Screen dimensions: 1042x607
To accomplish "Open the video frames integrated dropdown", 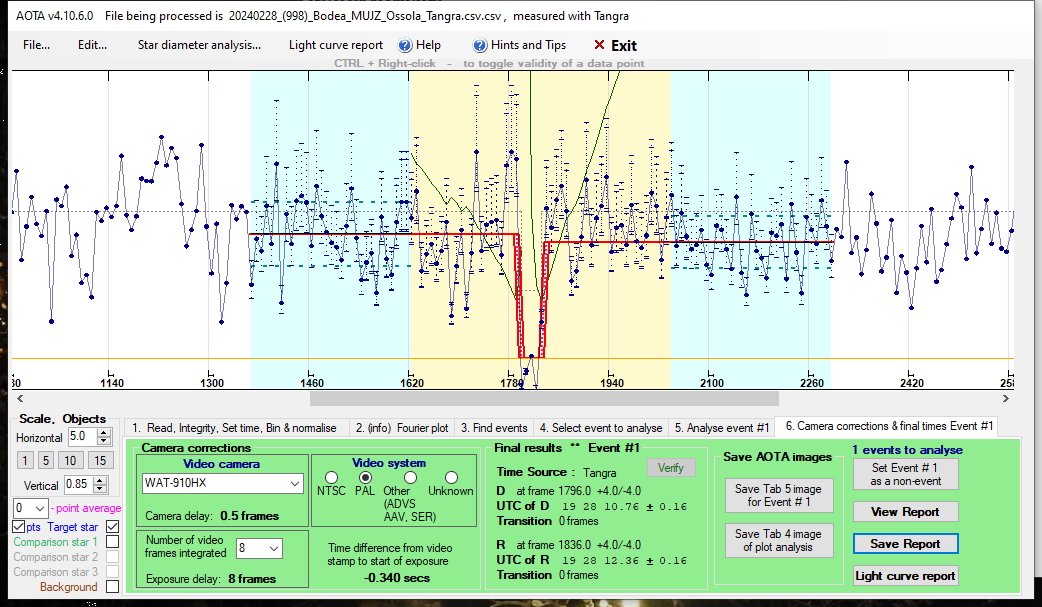I will pos(259,548).
